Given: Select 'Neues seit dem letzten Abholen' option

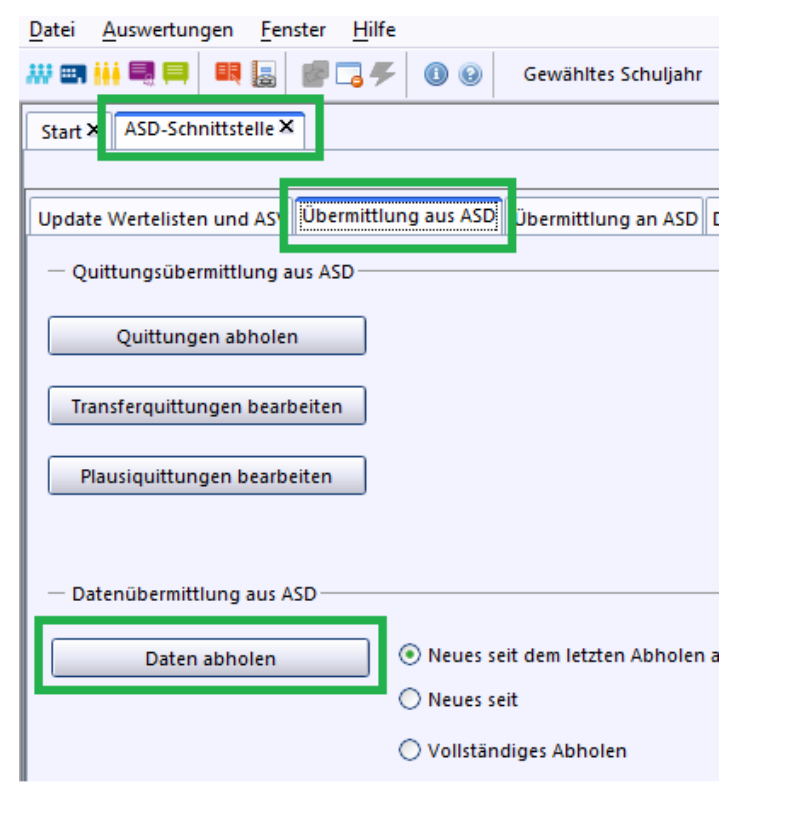Looking at the screenshot, I should click(410, 655).
